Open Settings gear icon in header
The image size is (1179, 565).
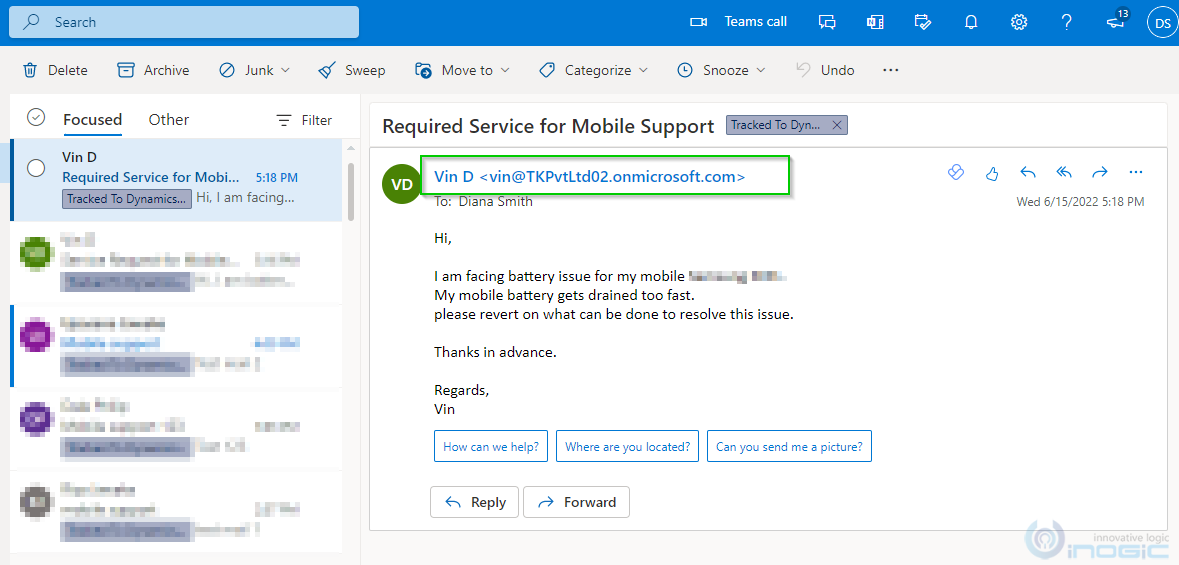click(1019, 22)
